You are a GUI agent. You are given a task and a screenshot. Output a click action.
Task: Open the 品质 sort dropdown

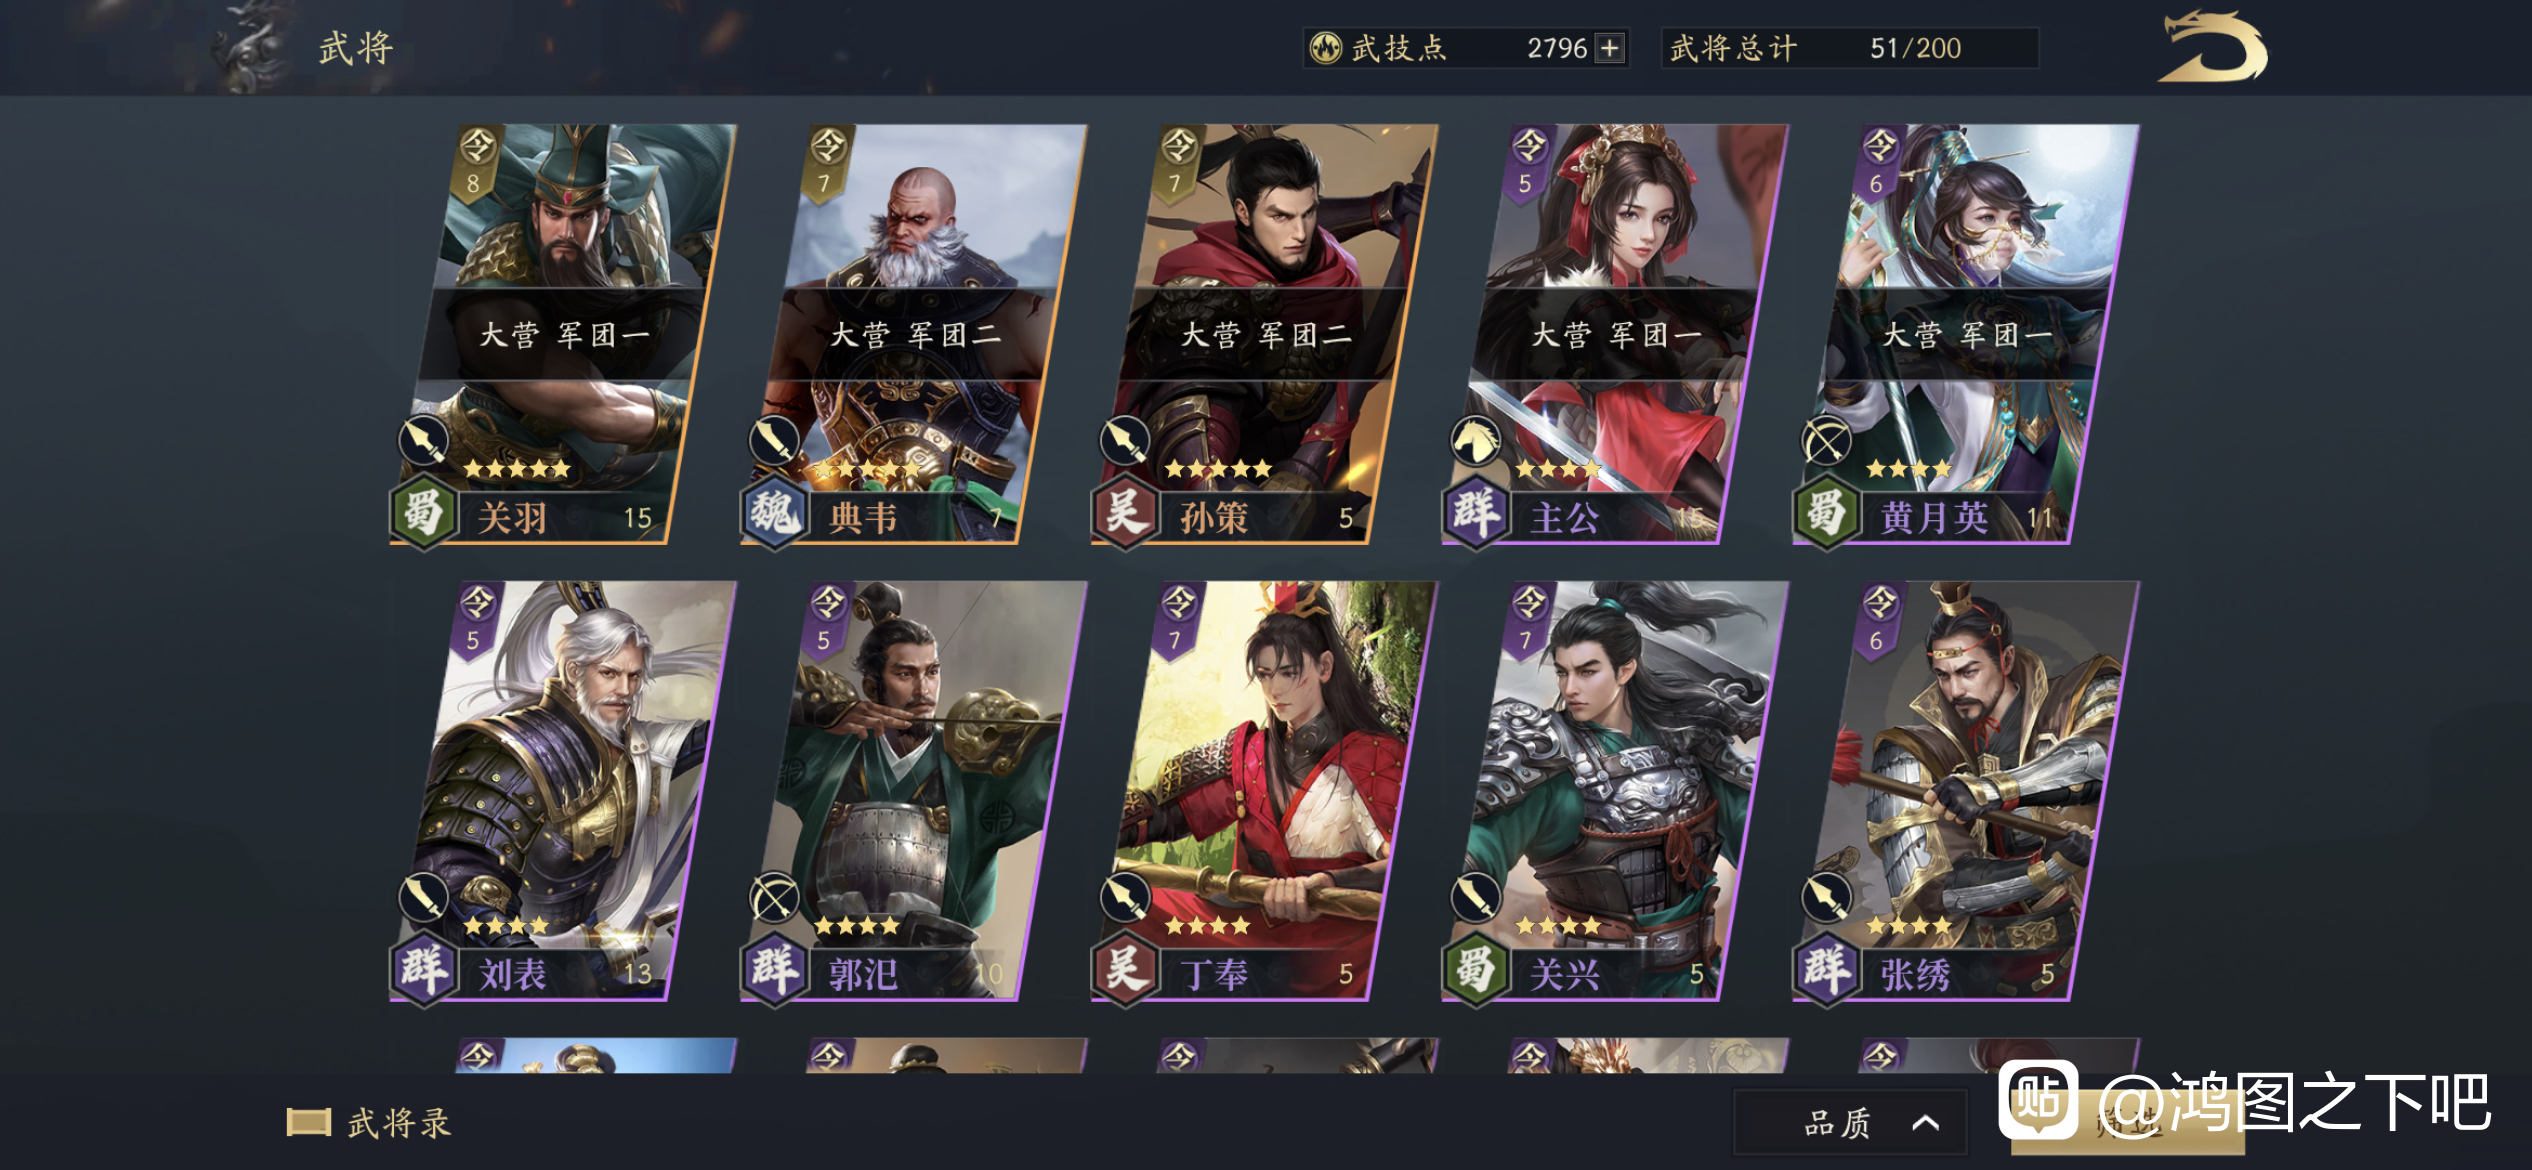point(1850,1122)
